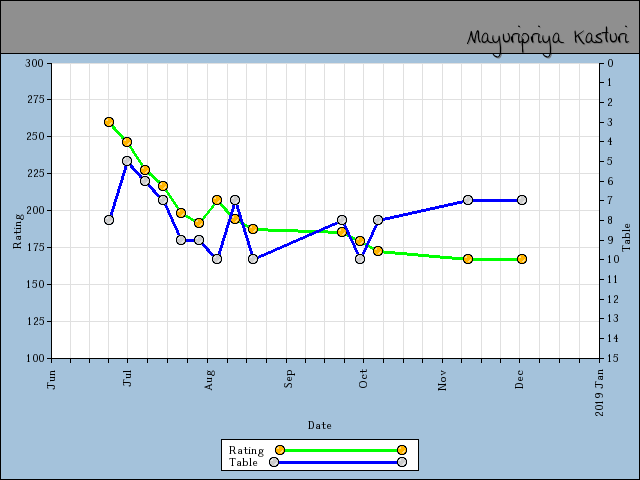
Task: Click the 'Nov' month label
Action: point(442,380)
